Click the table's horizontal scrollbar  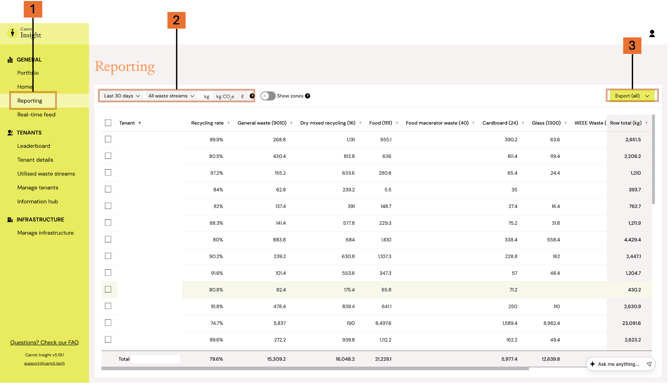[x=315, y=368]
